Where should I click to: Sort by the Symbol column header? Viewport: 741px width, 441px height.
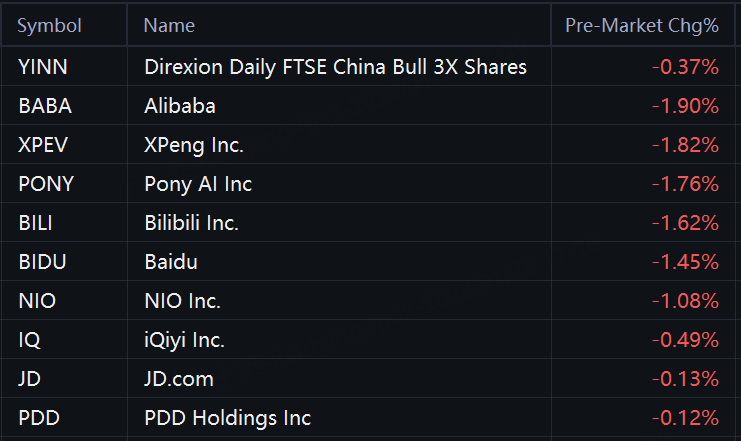coord(49,26)
